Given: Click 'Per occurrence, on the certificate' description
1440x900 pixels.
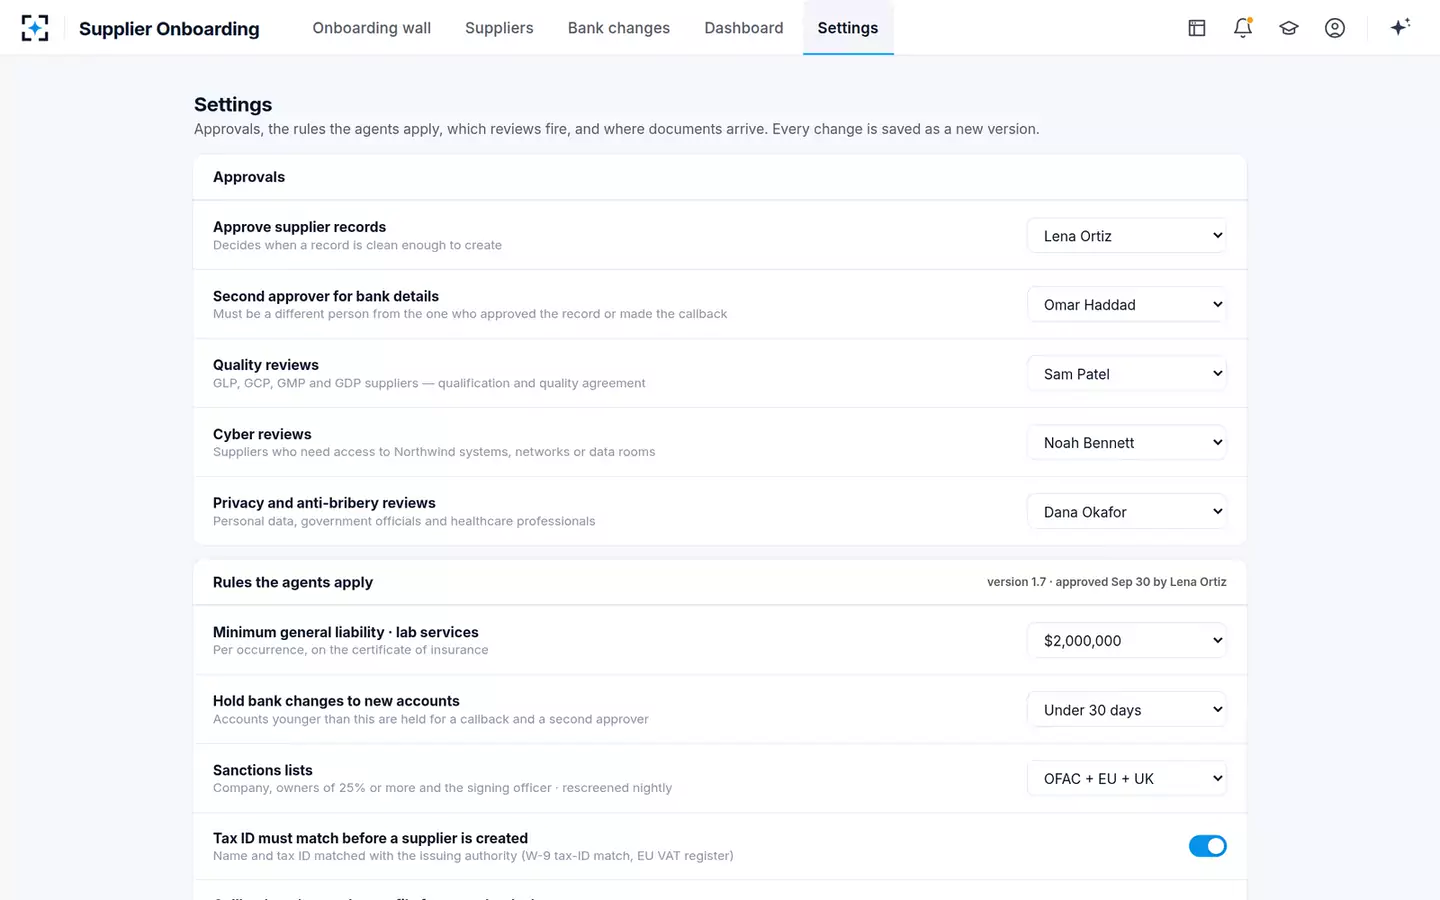Looking at the screenshot, I should point(351,650).
